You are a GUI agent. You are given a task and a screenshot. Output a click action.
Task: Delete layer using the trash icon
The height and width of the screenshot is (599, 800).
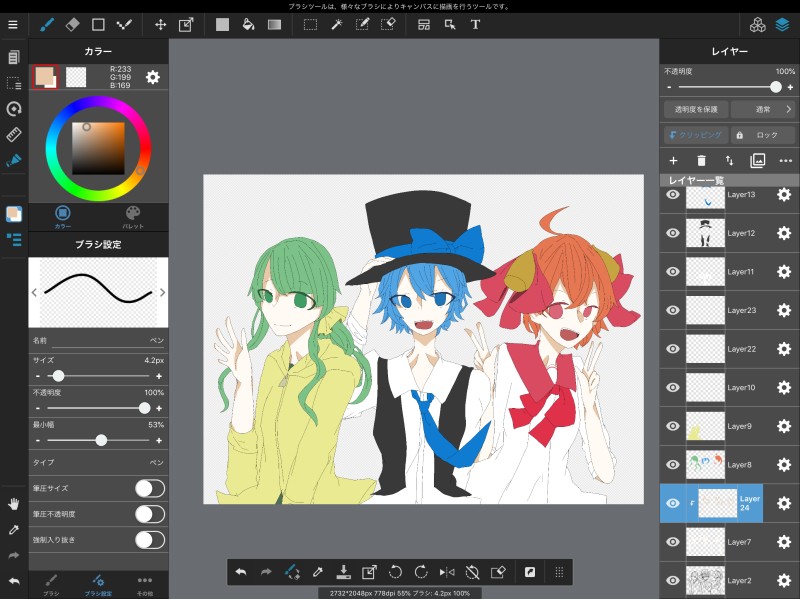click(701, 160)
